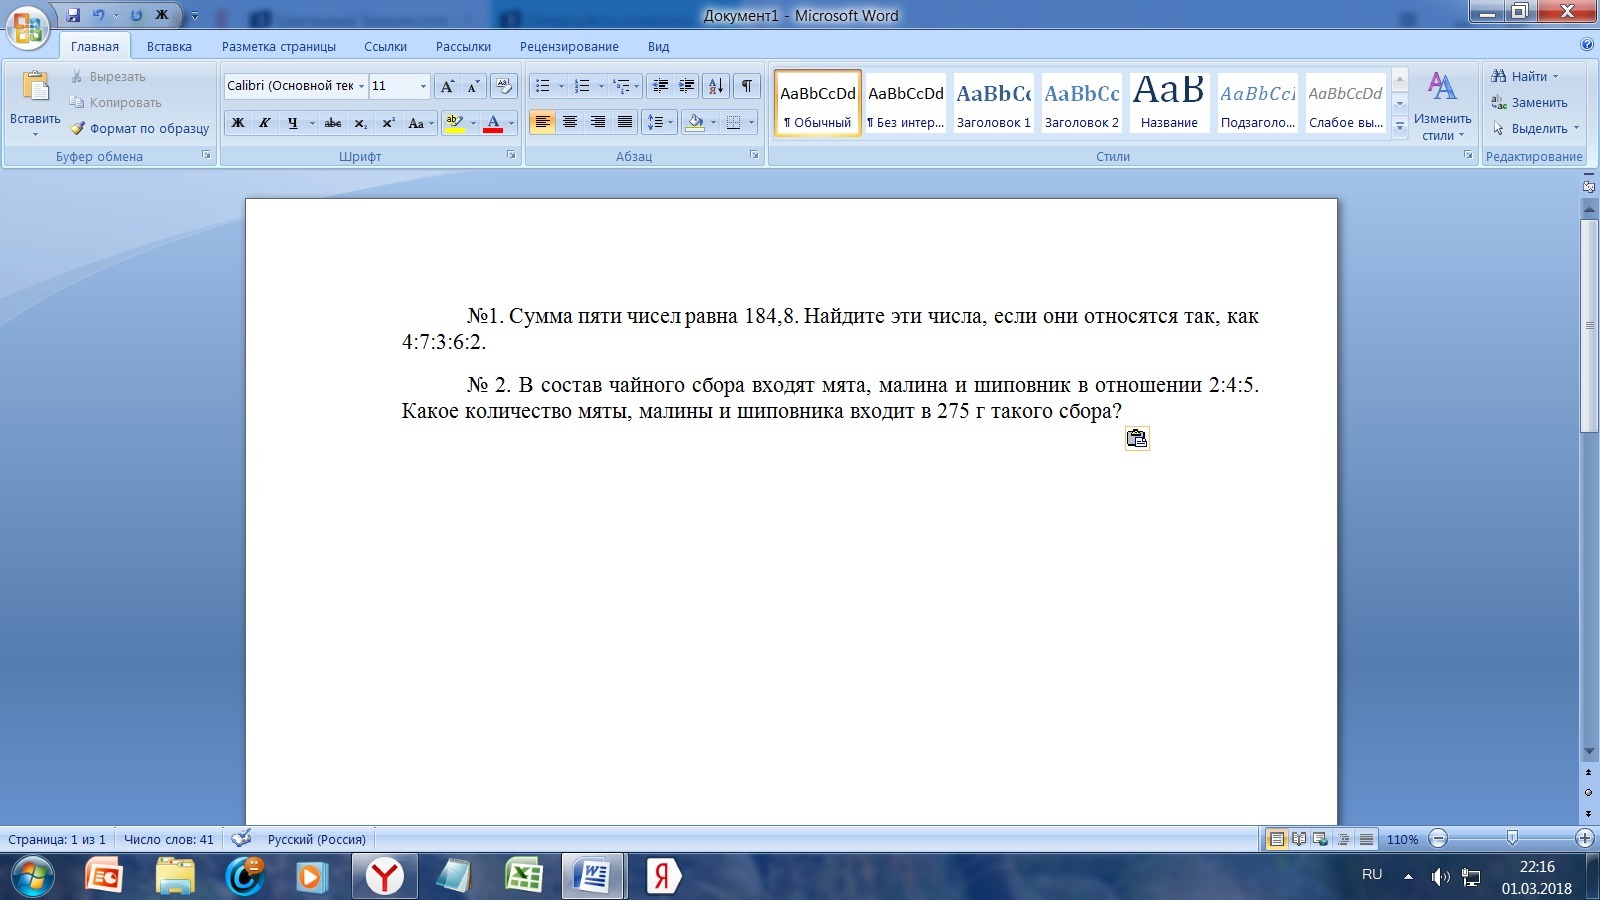Toggle bold formatting (Ж)
The height and width of the screenshot is (900, 1600).
click(x=238, y=123)
